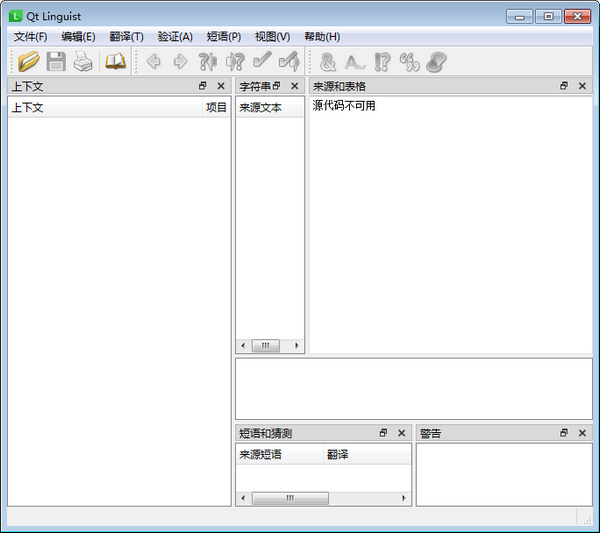Click next unfinished item icon
Image resolution: width=600 pixels, height=533 pixels.
[x=235, y=61]
